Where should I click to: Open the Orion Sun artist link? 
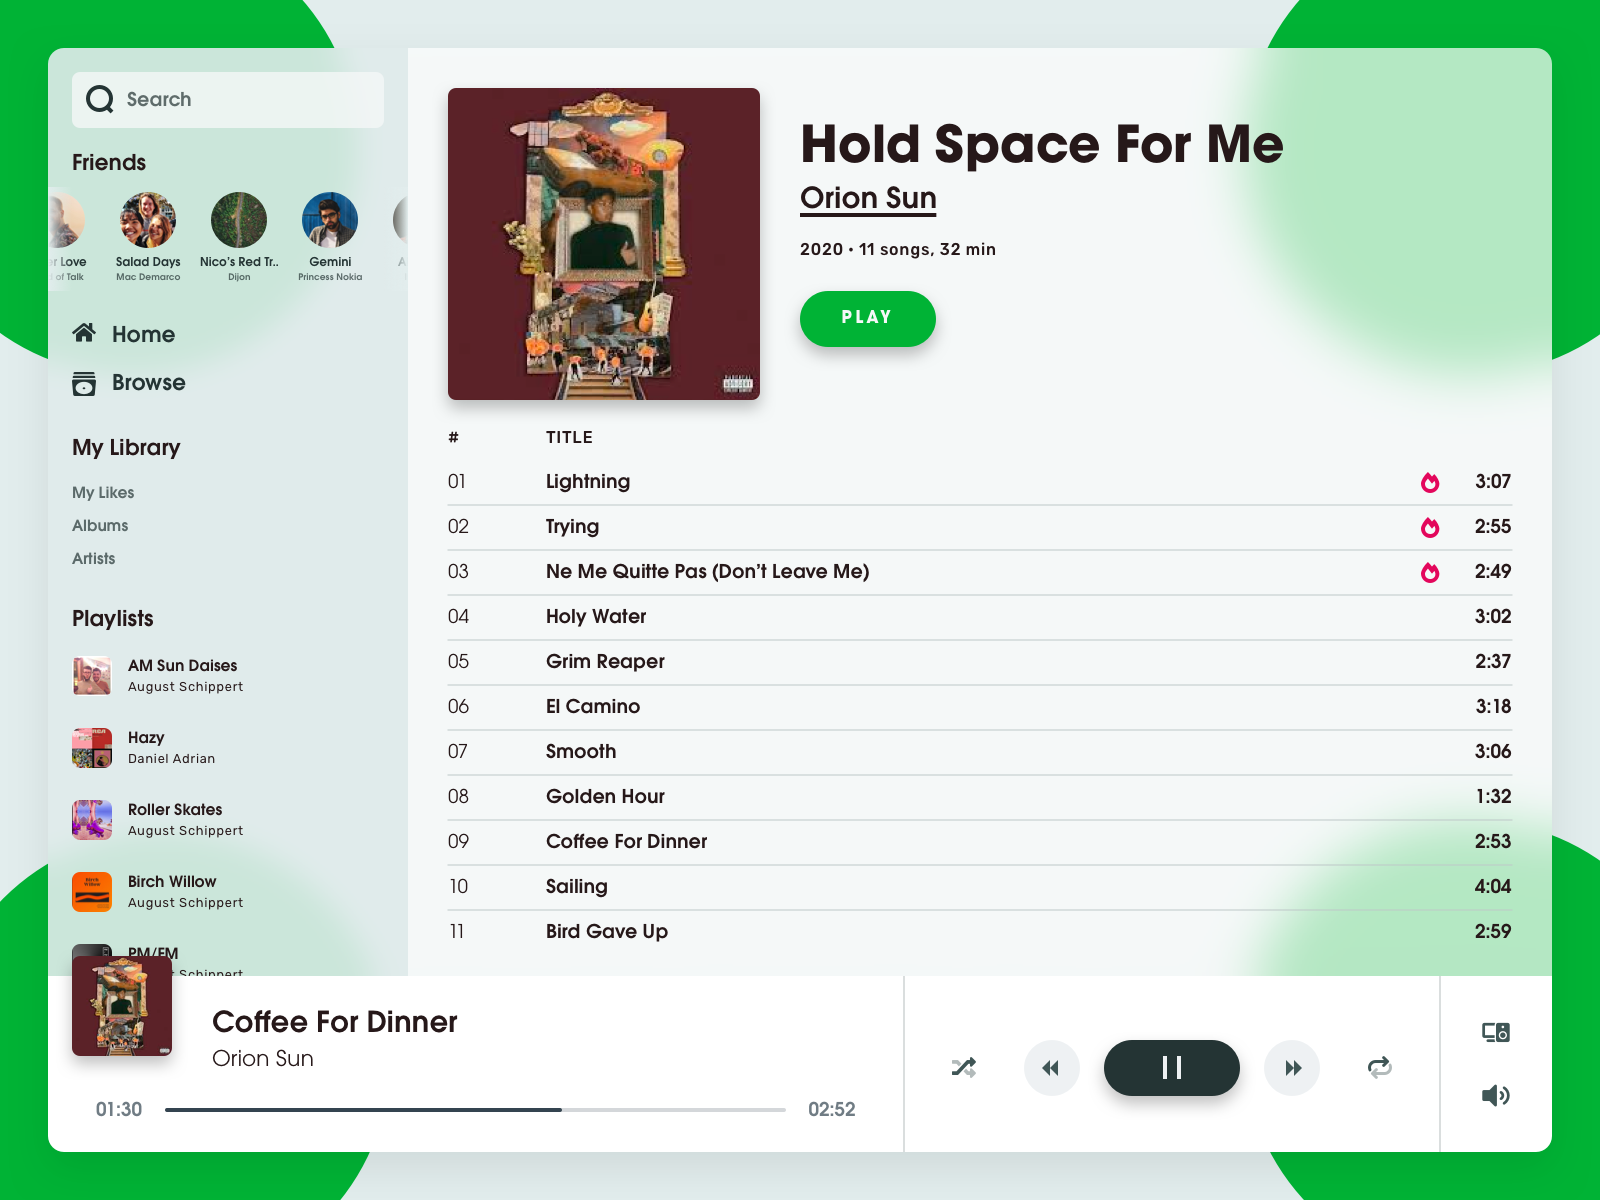click(868, 198)
